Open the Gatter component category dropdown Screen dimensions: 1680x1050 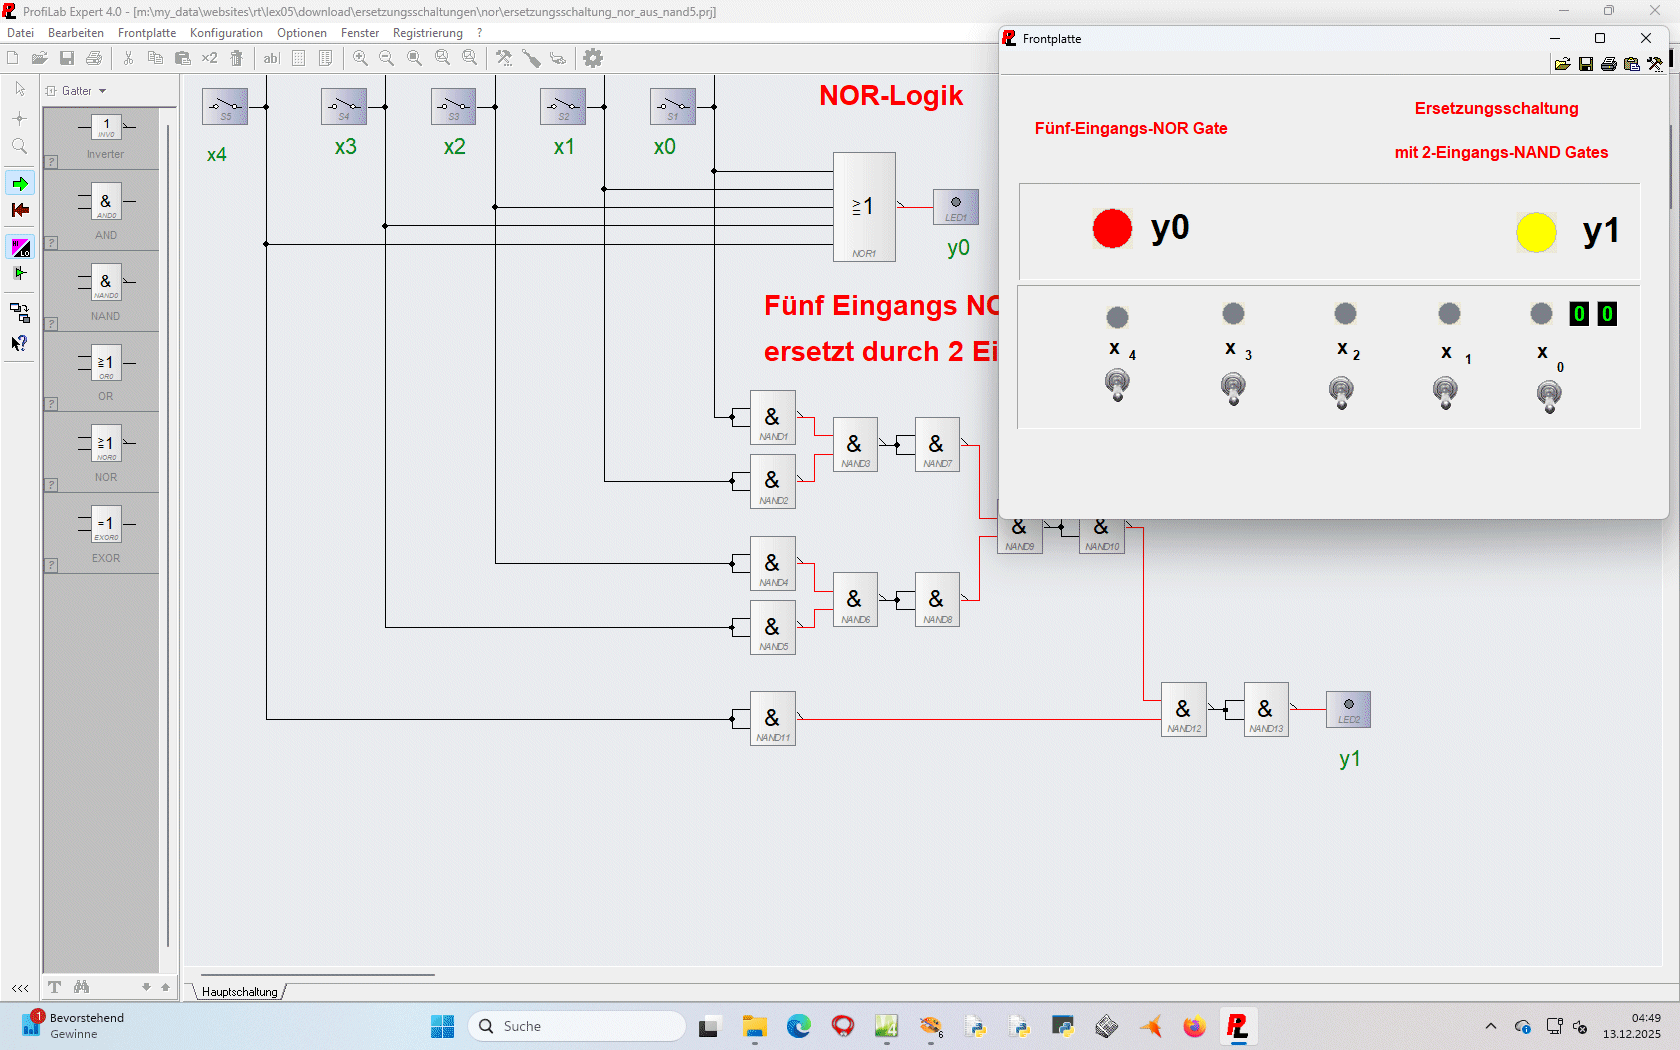click(x=102, y=91)
